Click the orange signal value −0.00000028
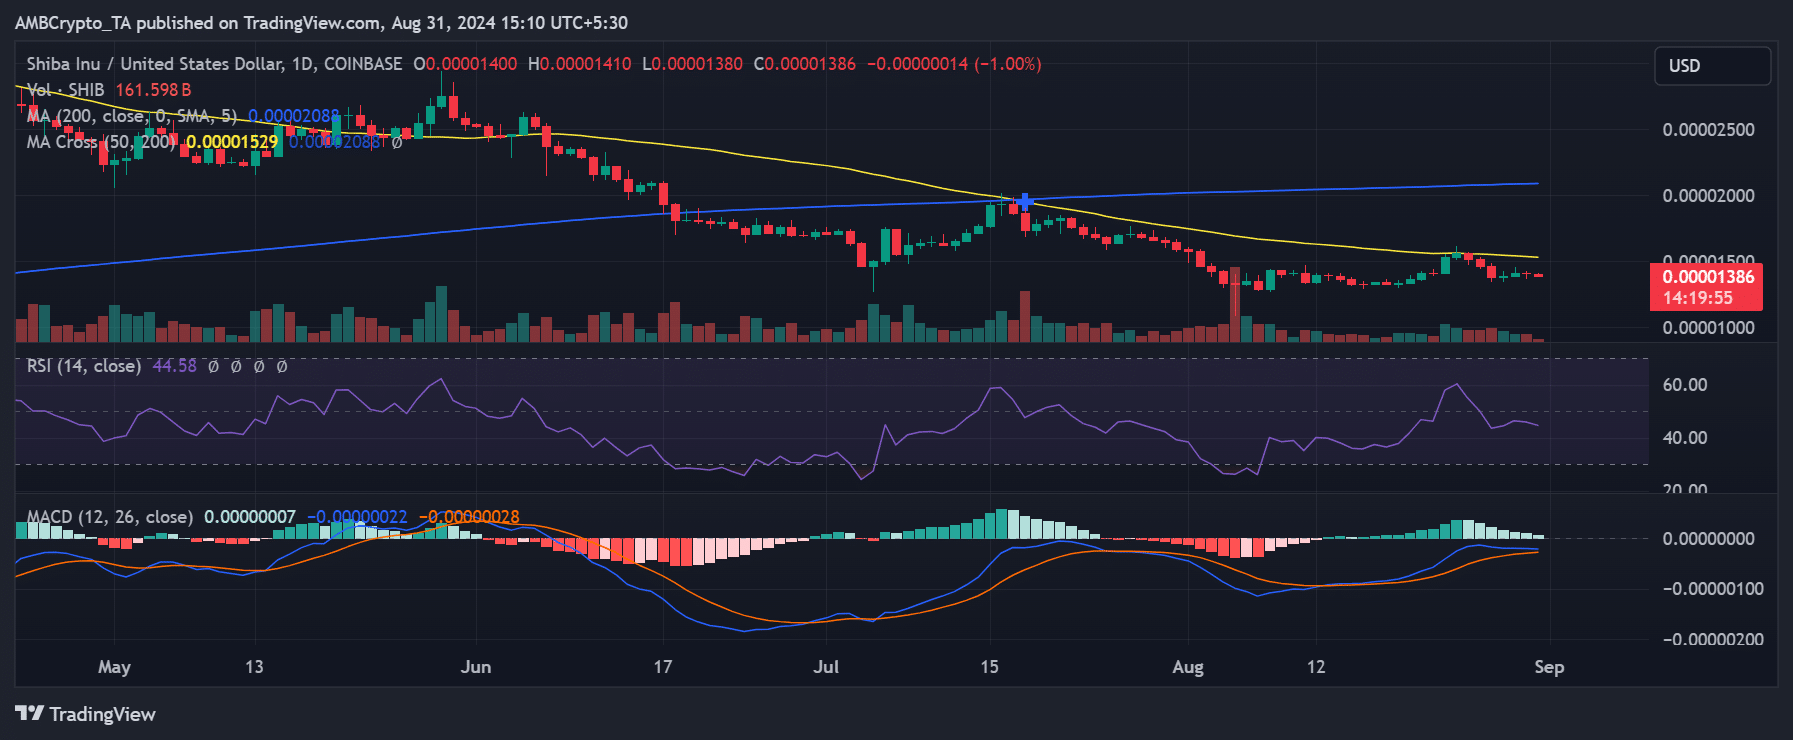Viewport: 1793px width, 740px height. [469, 517]
